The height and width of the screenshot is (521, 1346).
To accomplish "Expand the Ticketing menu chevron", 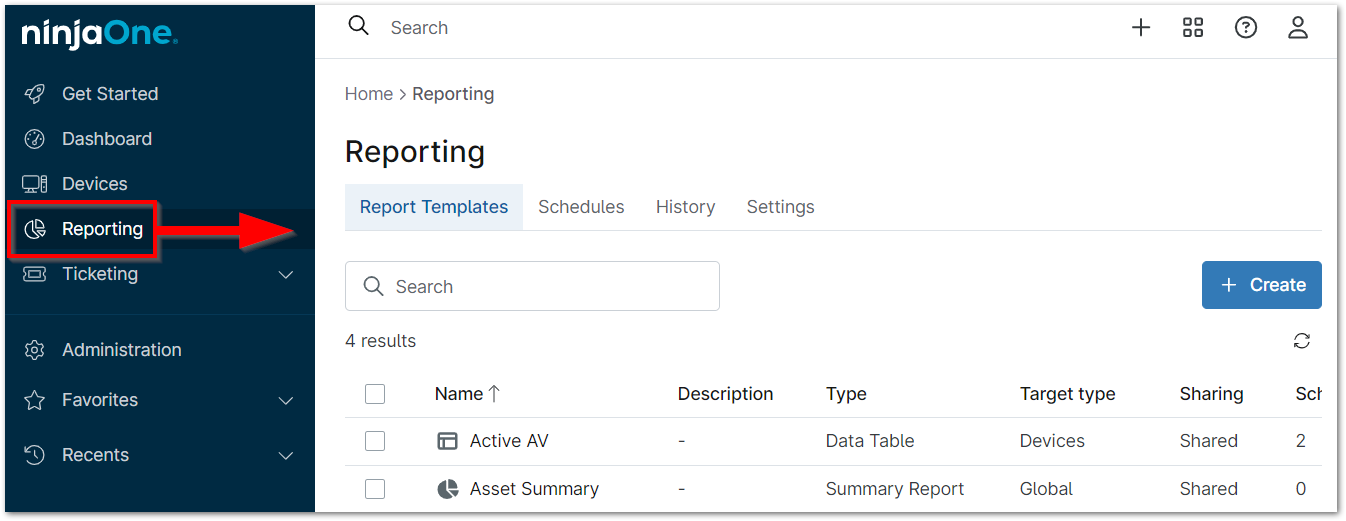I will [x=286, y=274].
